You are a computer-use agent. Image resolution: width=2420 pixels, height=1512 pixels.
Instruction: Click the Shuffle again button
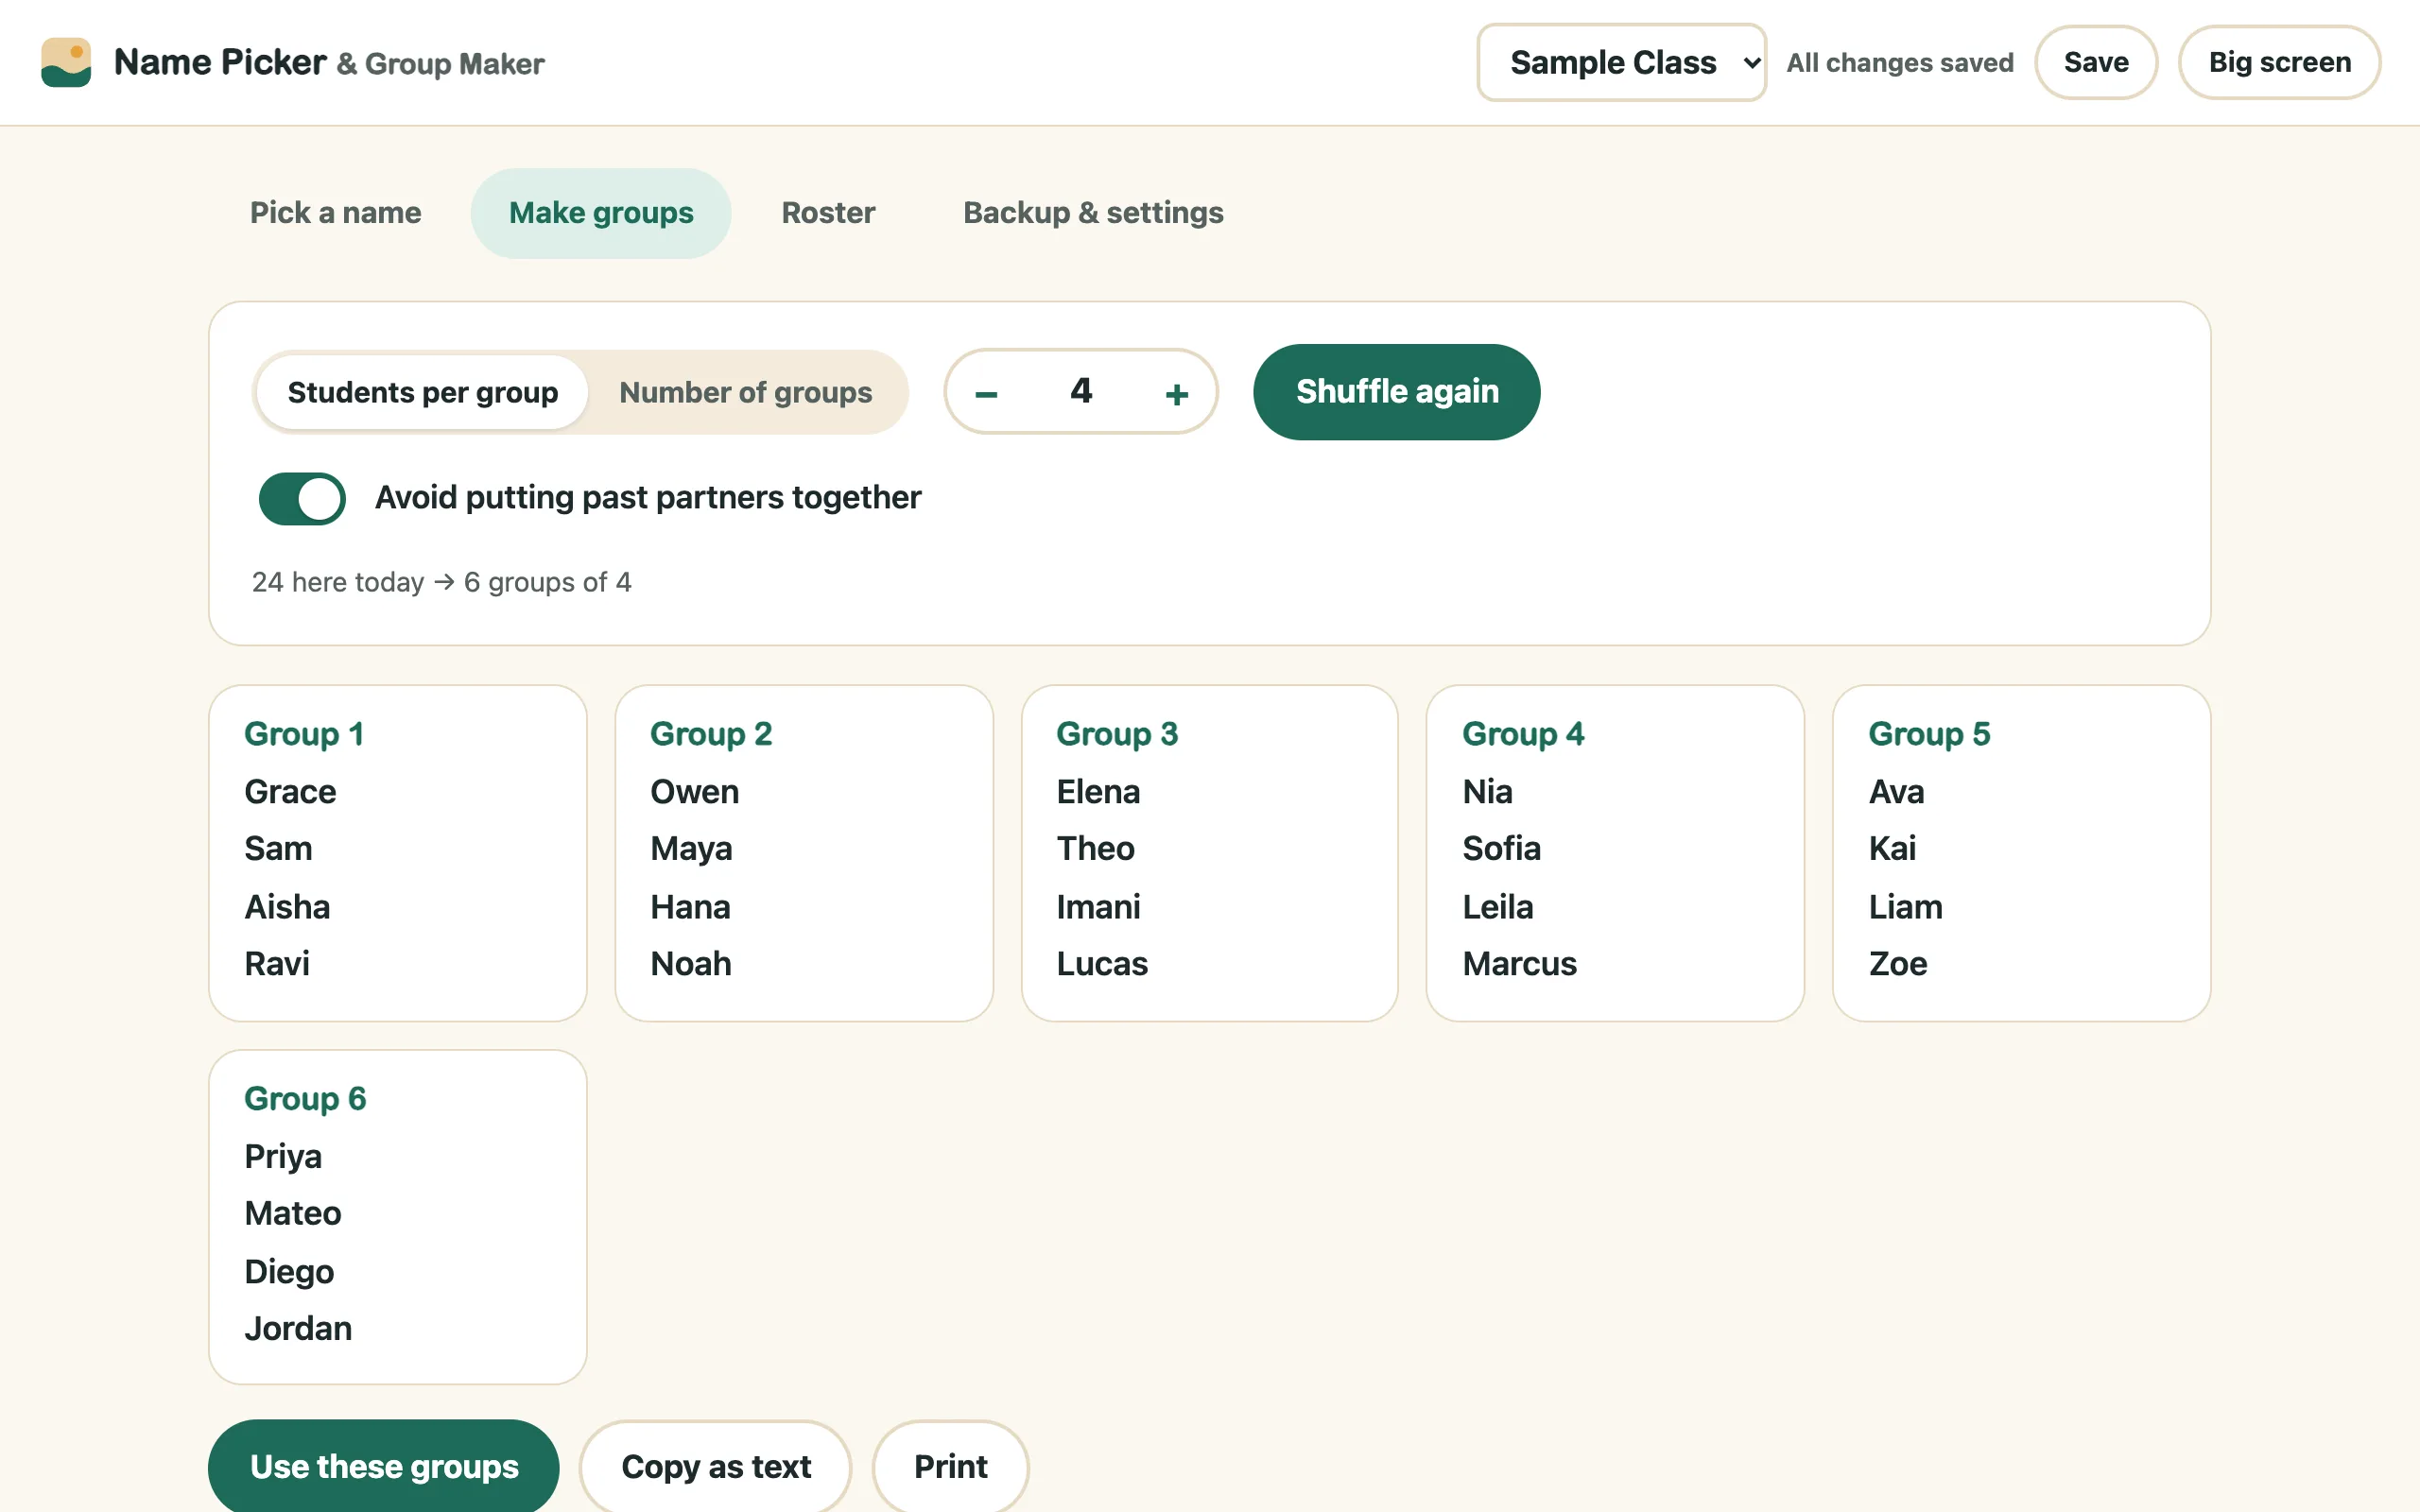(1396, 392)
